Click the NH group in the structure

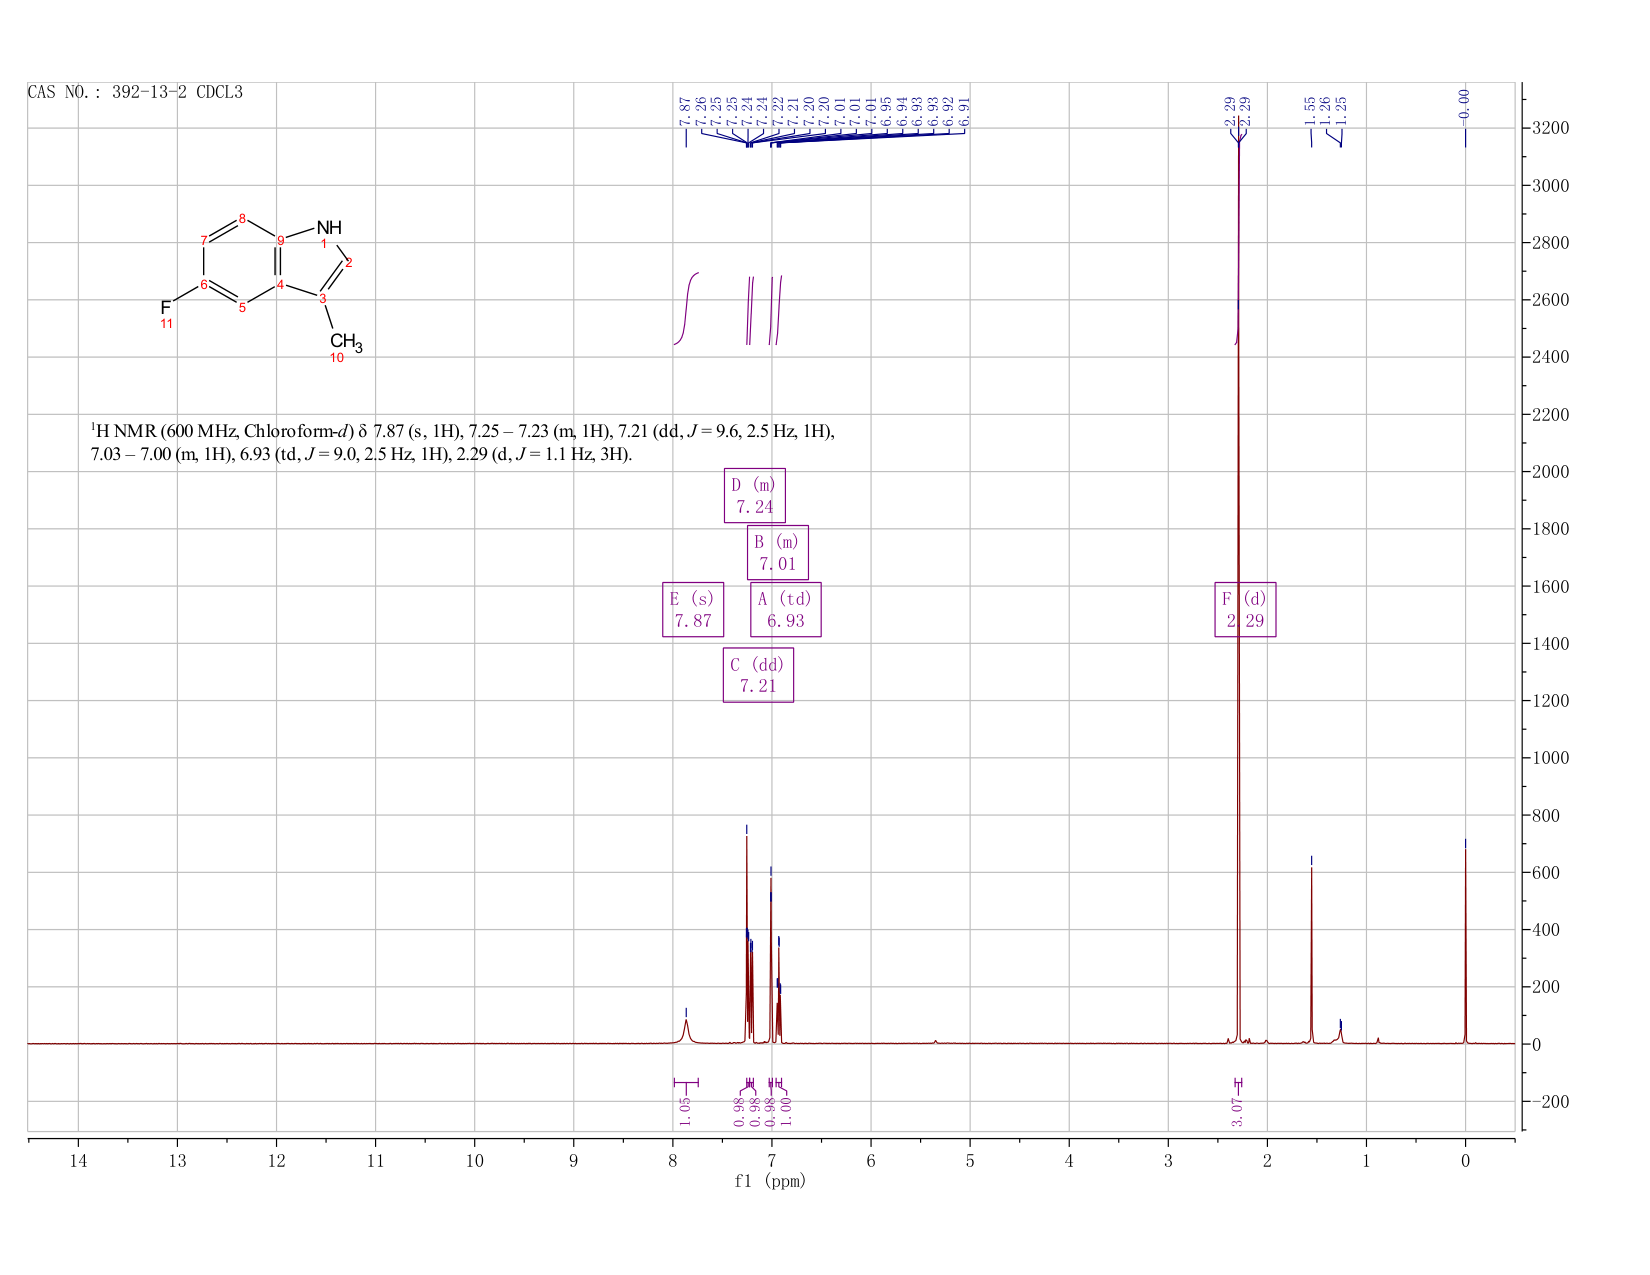(x=329, y=228)
